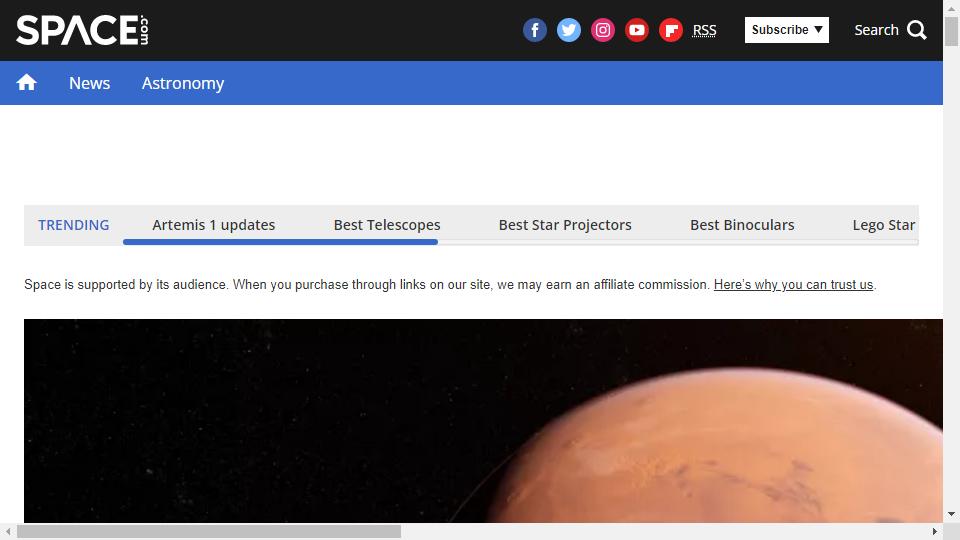Click the Mars planet article image
The height and width of the screenshot is (540, 960).
click(x=483, y=421)
